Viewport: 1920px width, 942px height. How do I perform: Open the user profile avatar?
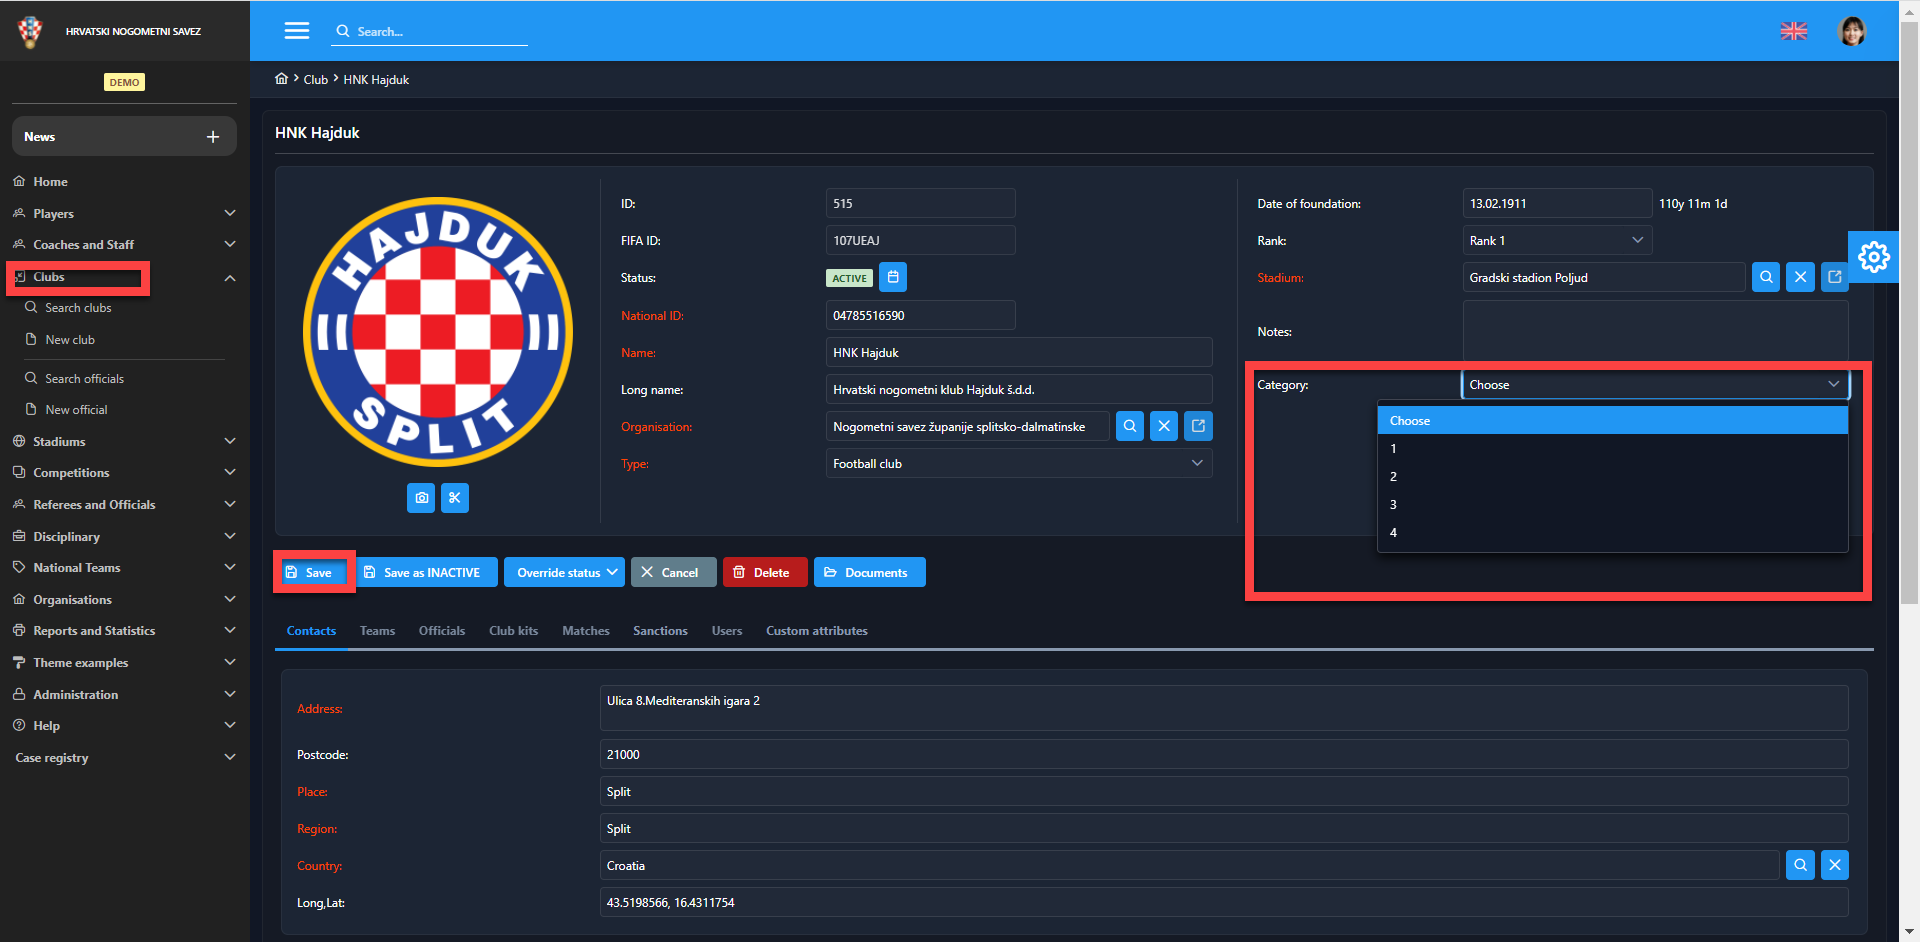point(1852,31)
